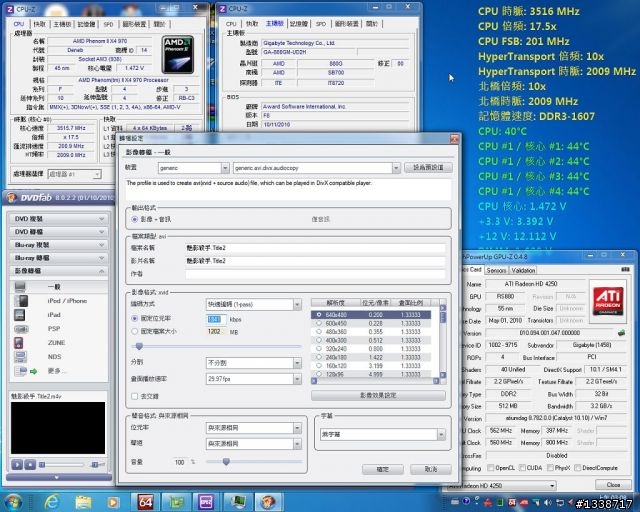Open the Windows Start menu

[x=13, y=501]
